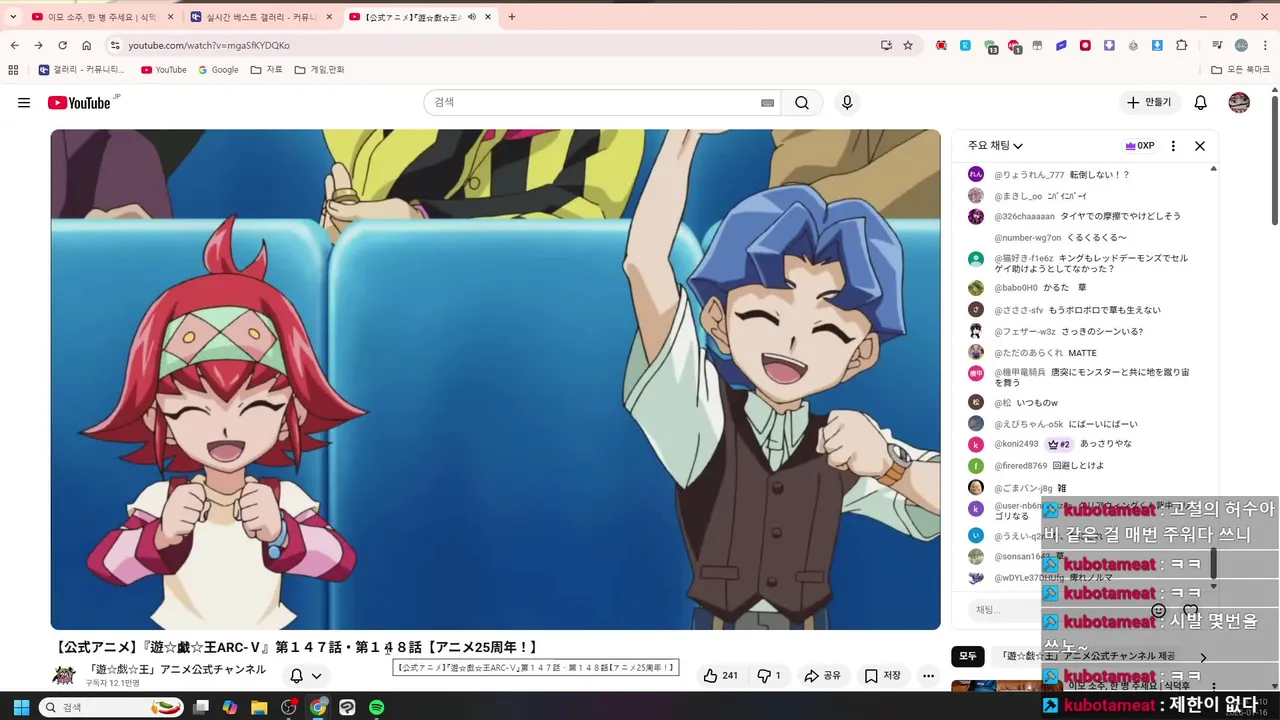Image resolution: width=1280 pixels, height=720 pixels.
Task: Dislike the video with thumbs-down
Action: (x=769, y=676)
